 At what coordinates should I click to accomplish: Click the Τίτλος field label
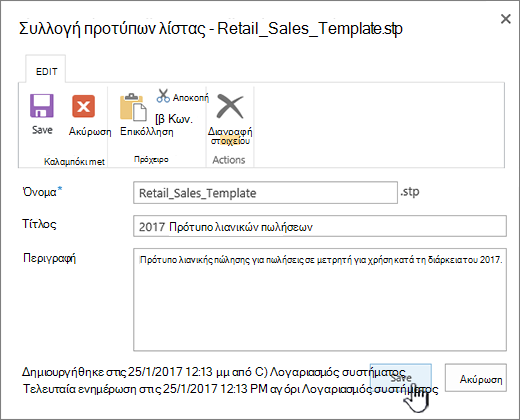click(39, 224)
